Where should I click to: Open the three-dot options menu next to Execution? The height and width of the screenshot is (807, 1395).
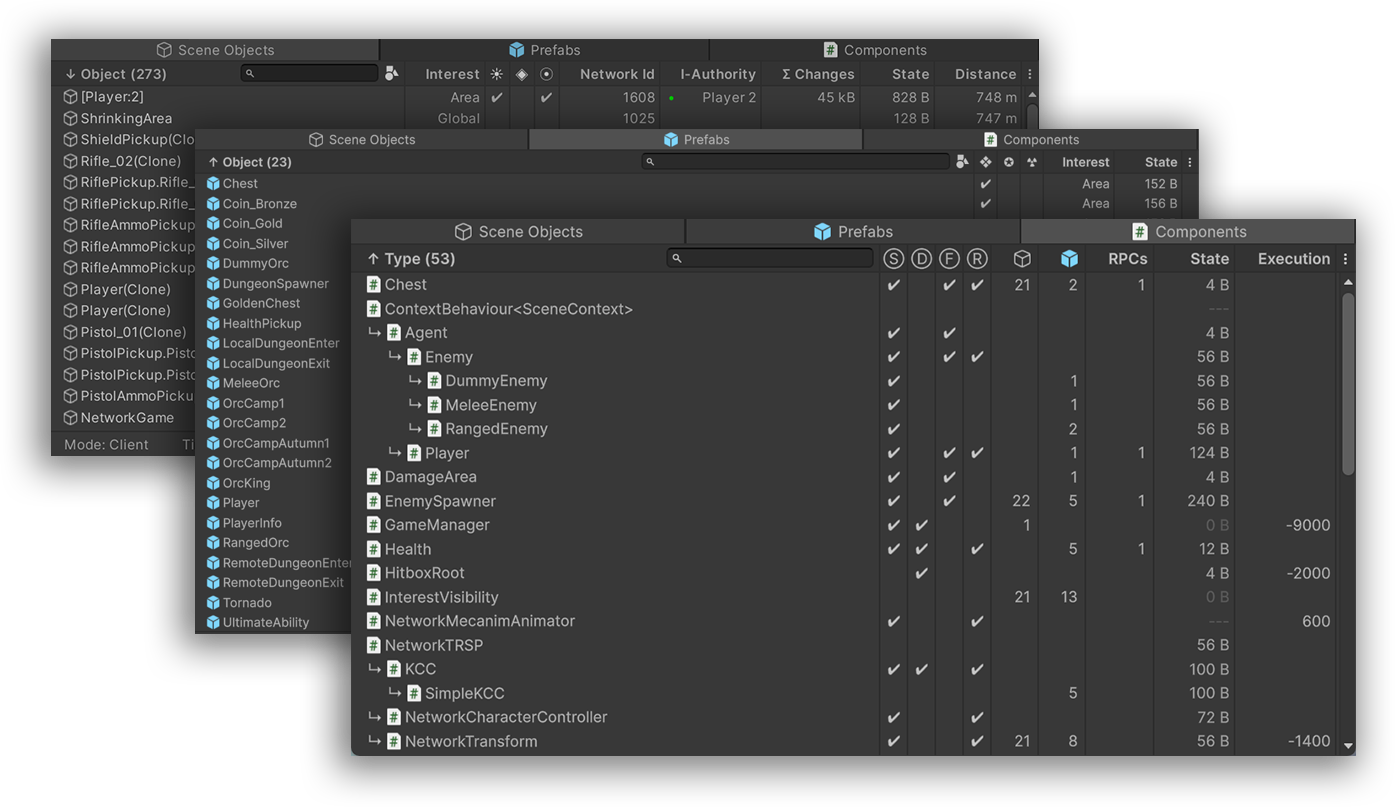tap(1345, 259)
